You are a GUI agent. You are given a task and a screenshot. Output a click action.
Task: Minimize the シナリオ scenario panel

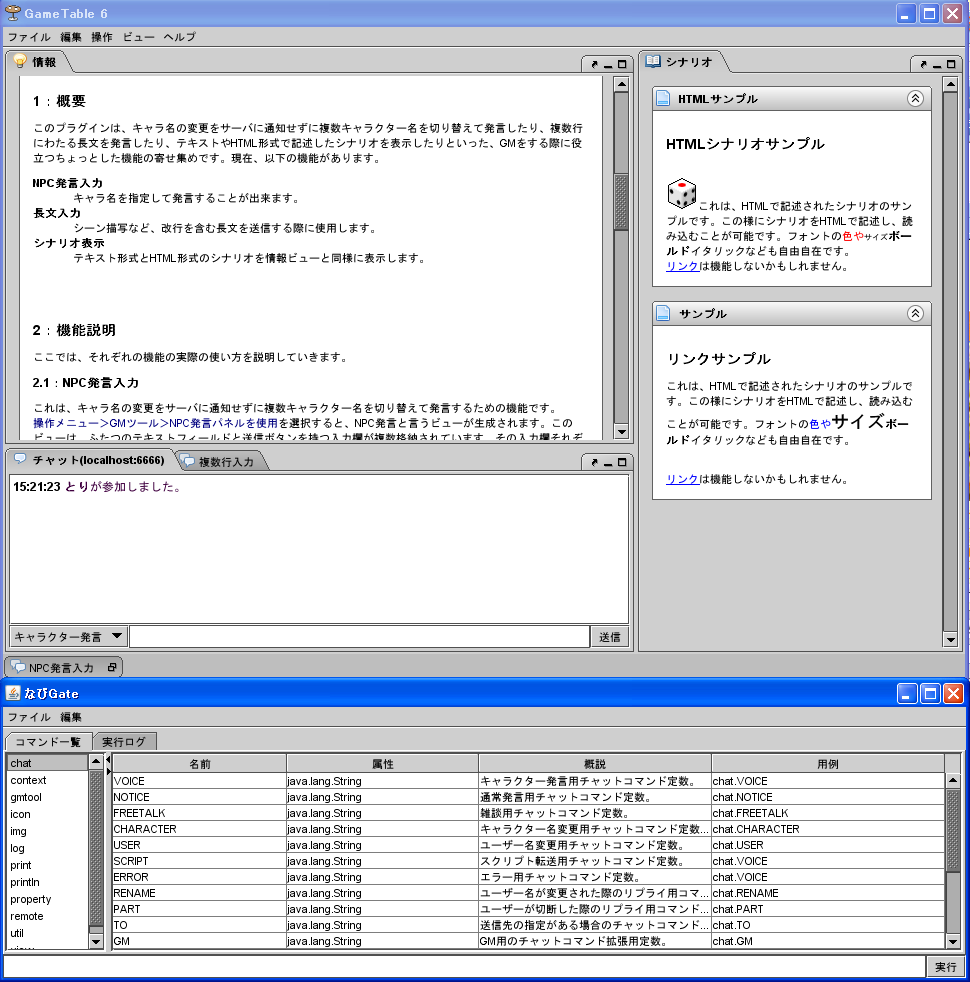(x=937, y=65)
